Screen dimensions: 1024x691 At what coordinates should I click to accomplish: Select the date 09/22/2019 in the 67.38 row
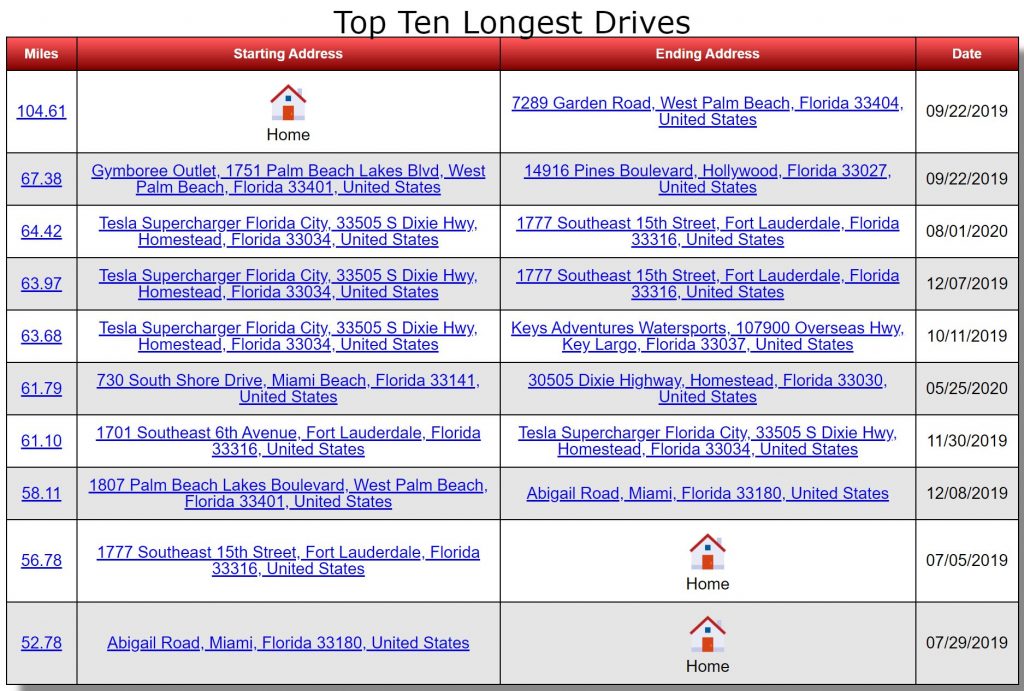click(967, 179)
